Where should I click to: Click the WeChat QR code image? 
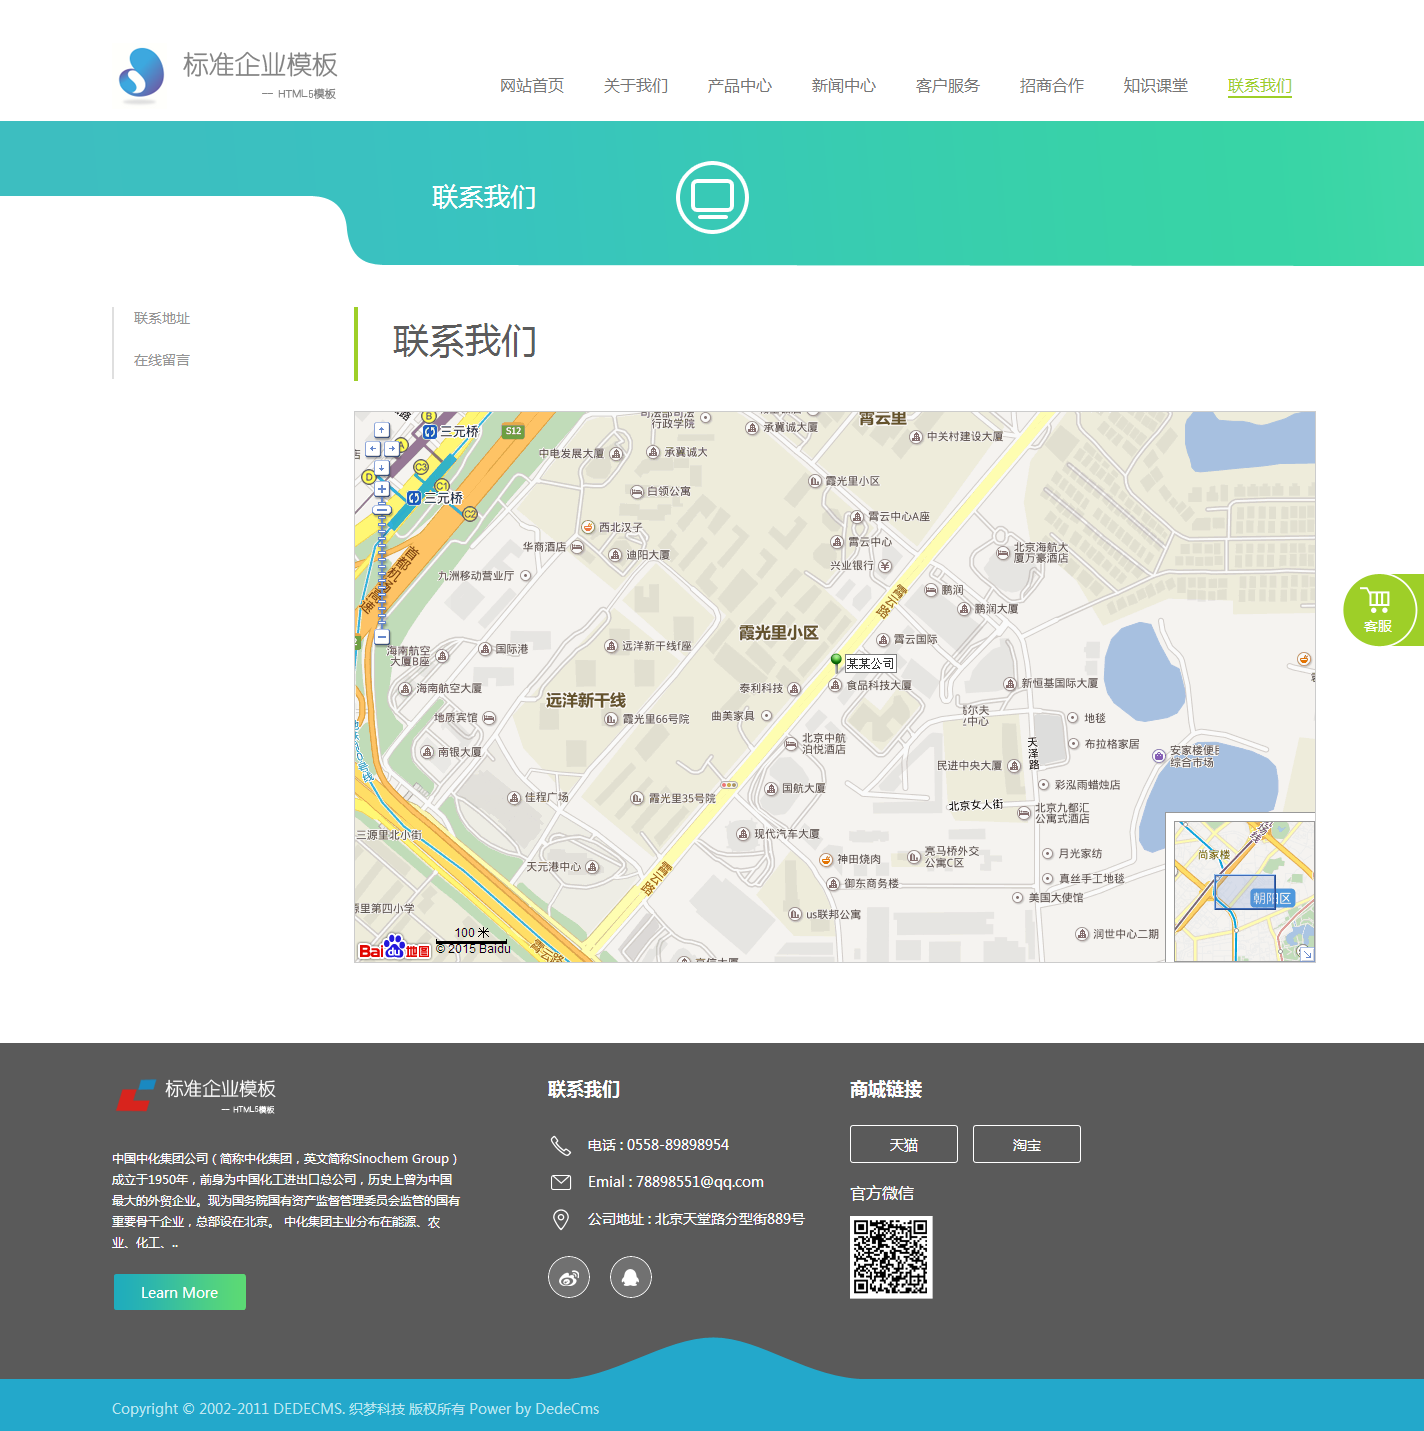[x=890, y=1257]
